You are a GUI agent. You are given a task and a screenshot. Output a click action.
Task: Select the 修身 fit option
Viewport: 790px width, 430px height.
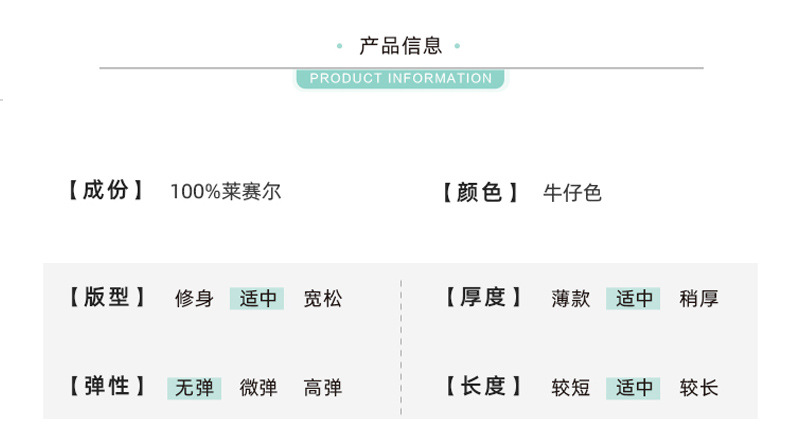[194, 298]
